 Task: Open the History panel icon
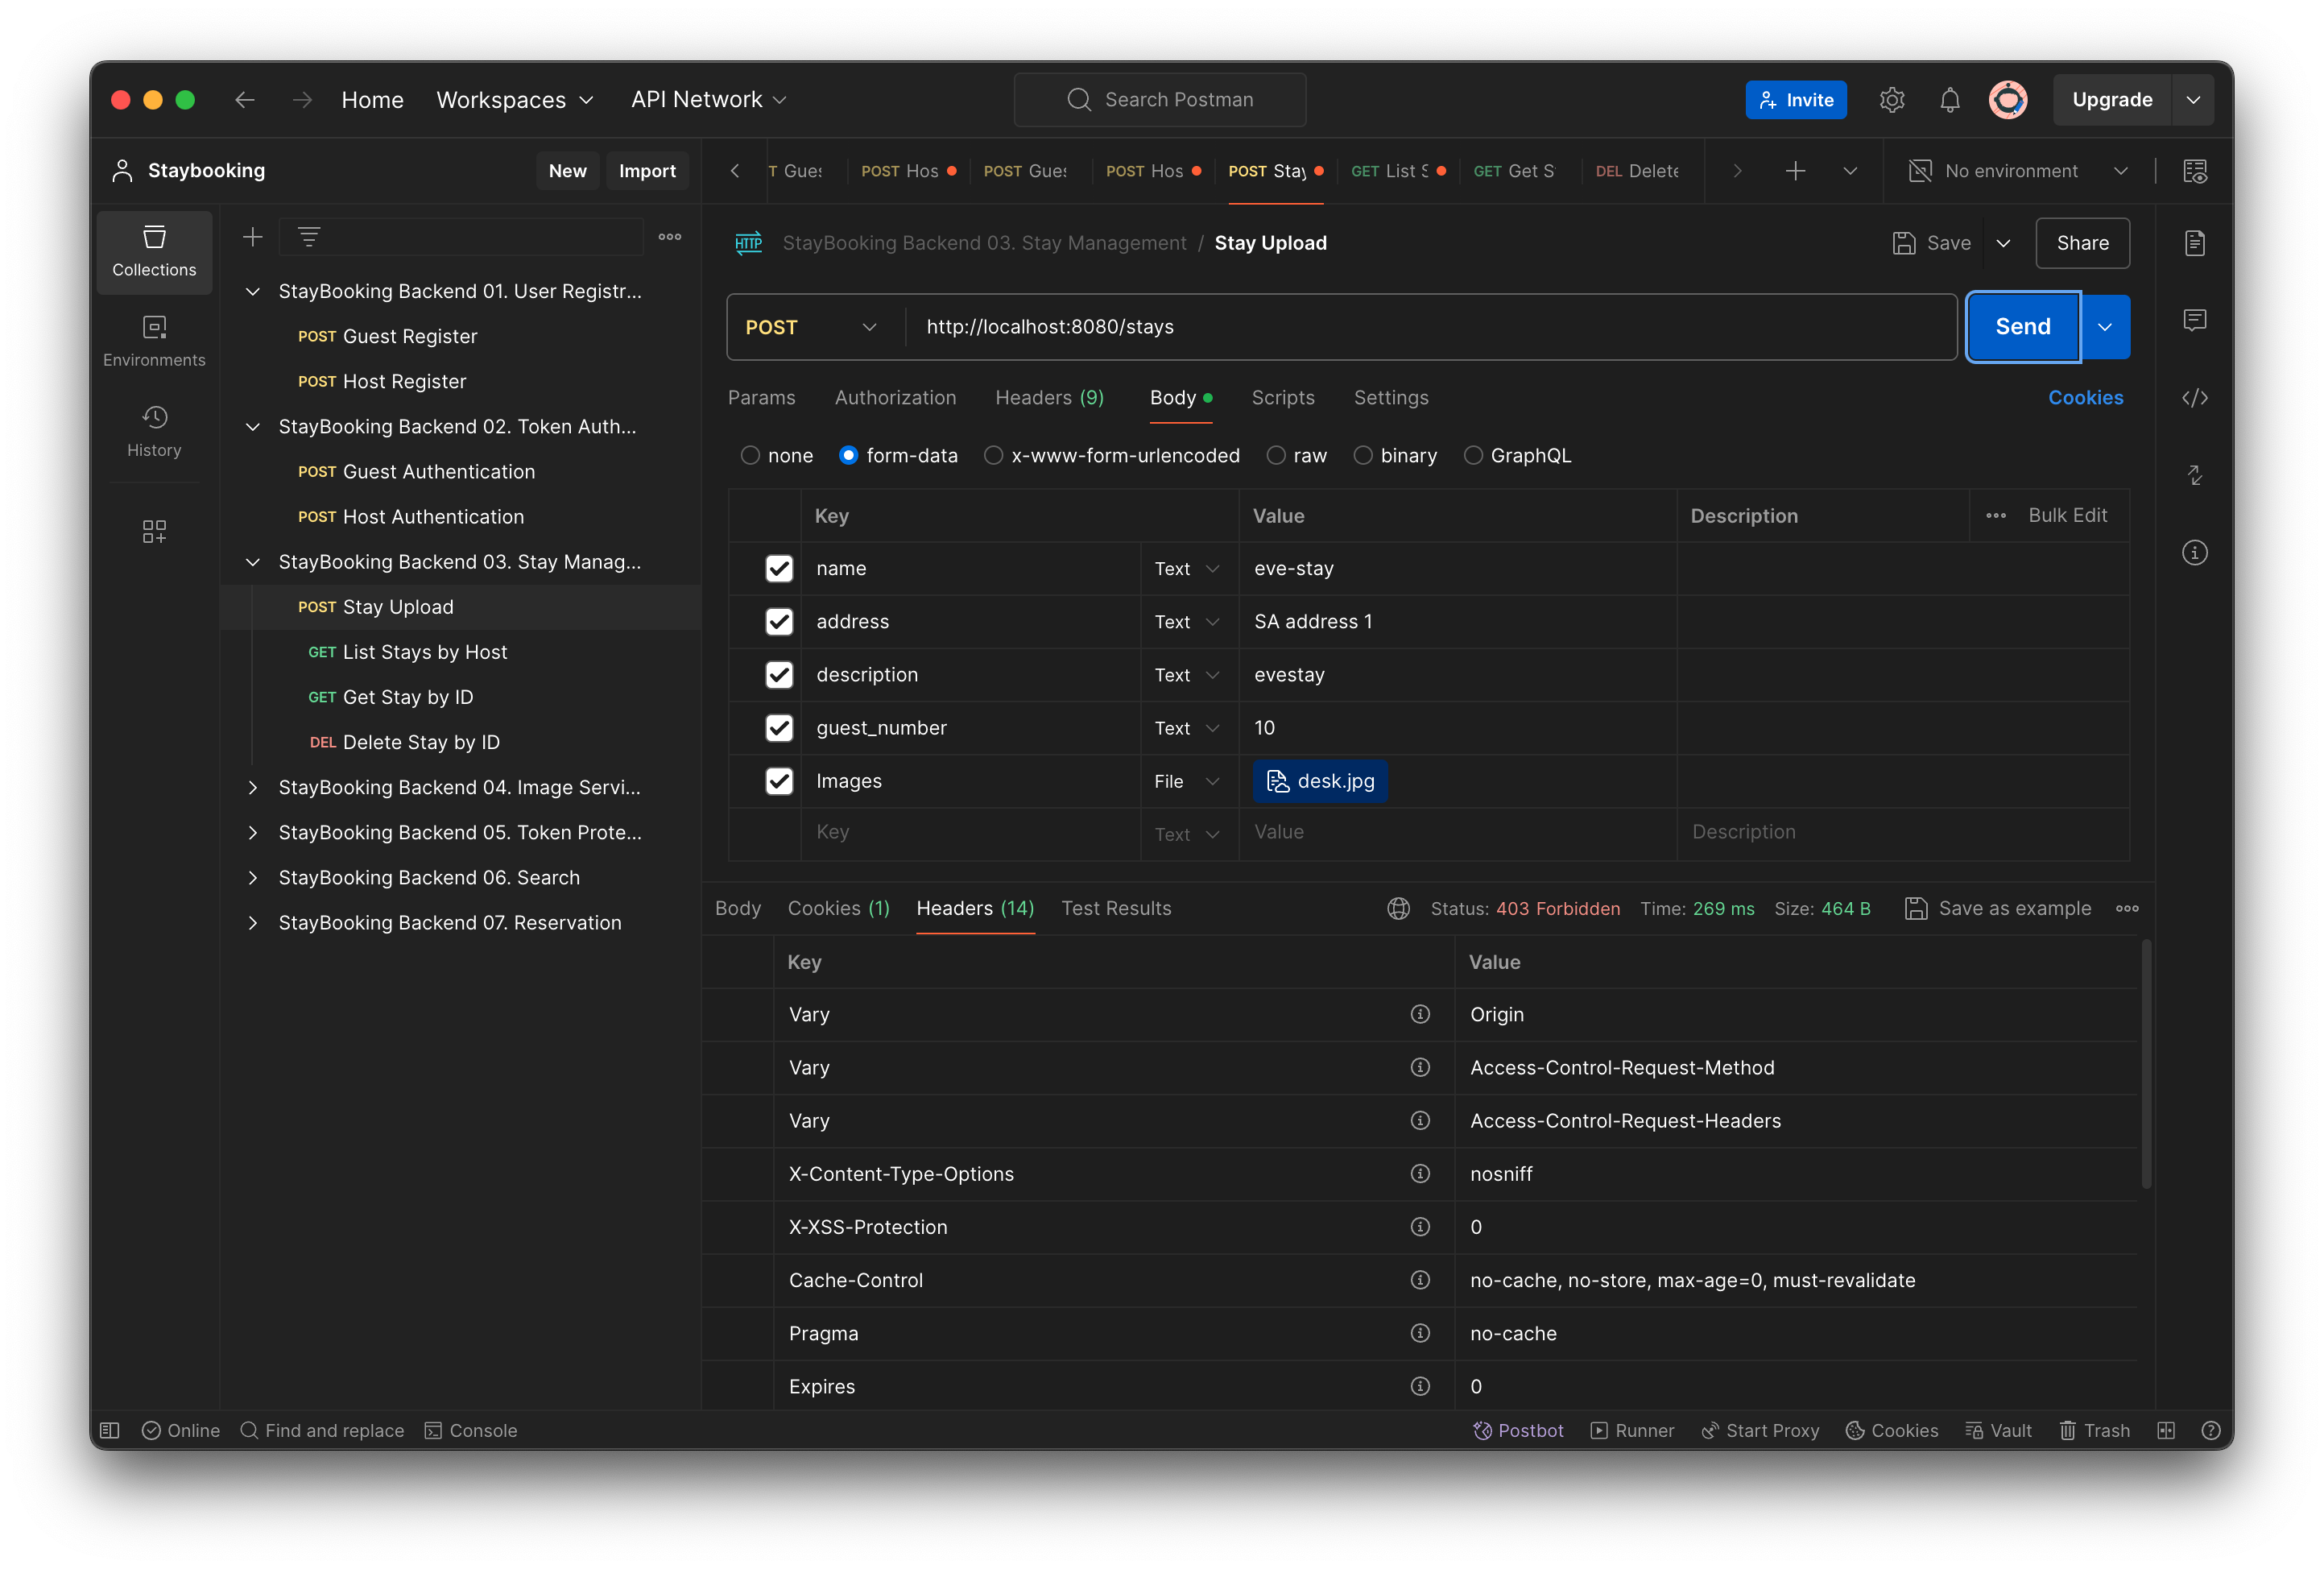[x=154, y=430]
